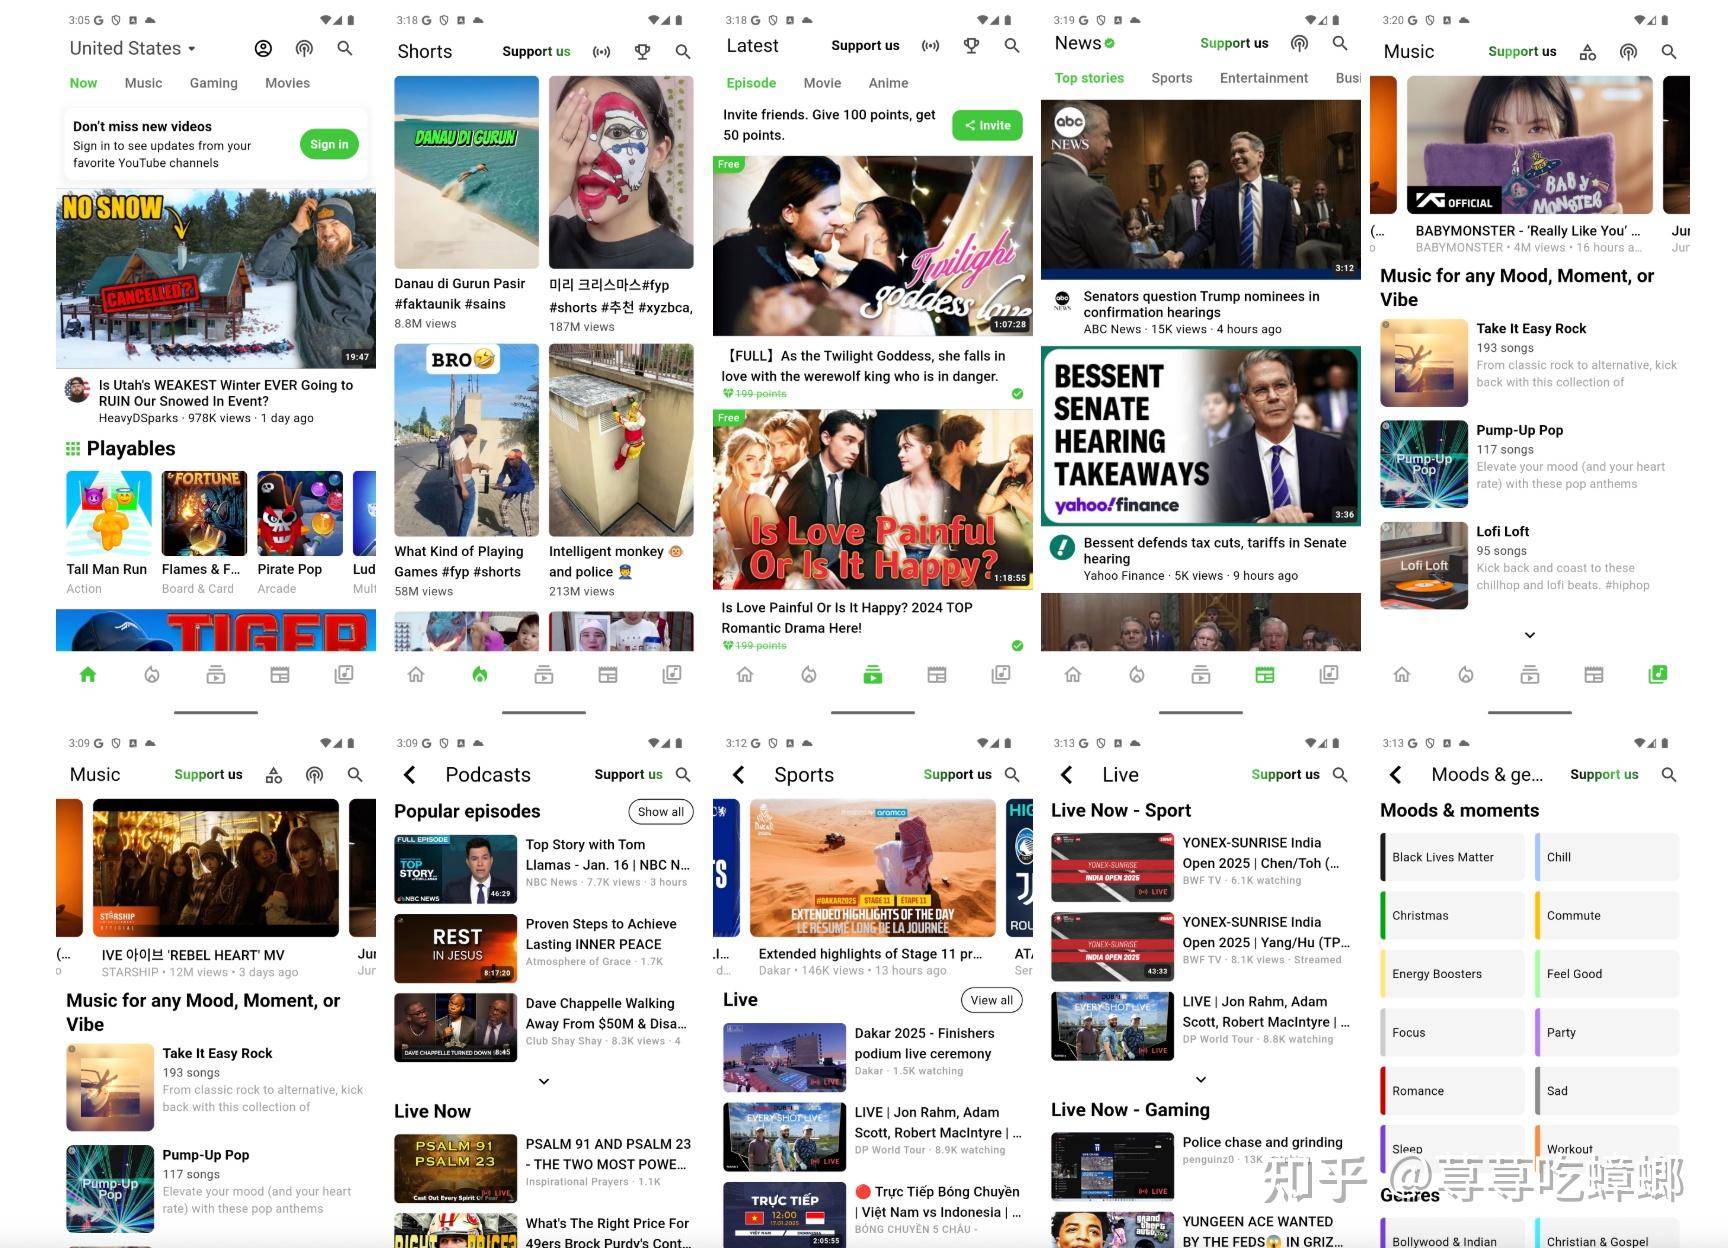Open search on United States screen
Screen dimensions: 1728x1248
click(345, 48)
